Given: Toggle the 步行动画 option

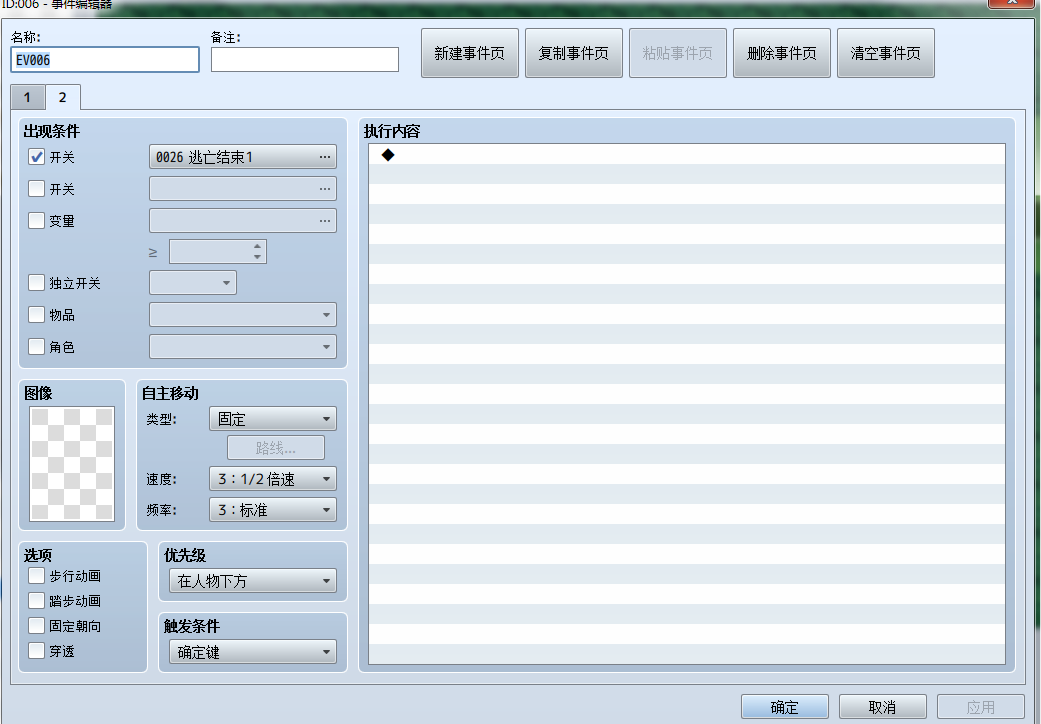Looking at the screenshot, I should tap(37, 575).
